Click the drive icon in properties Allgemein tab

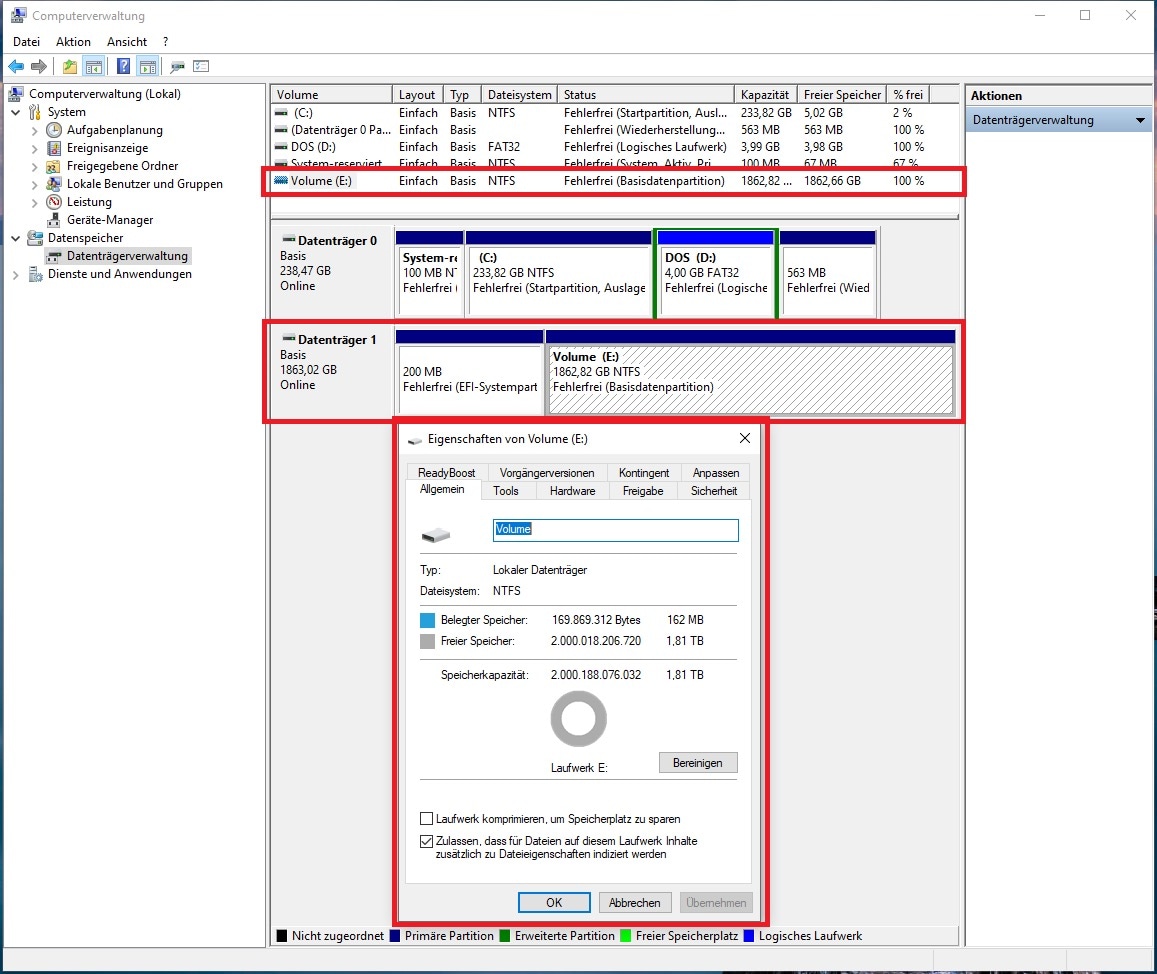[436, 535]
